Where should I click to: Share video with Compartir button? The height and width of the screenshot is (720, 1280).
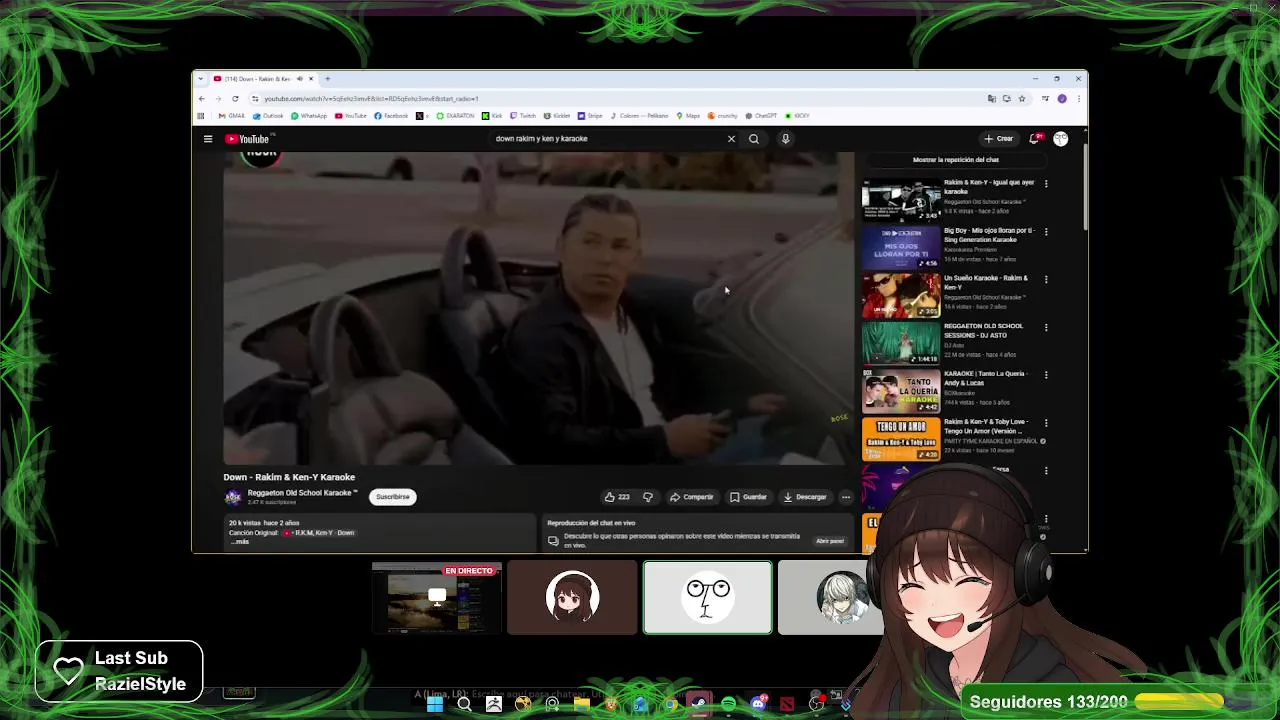click(692, 497)
